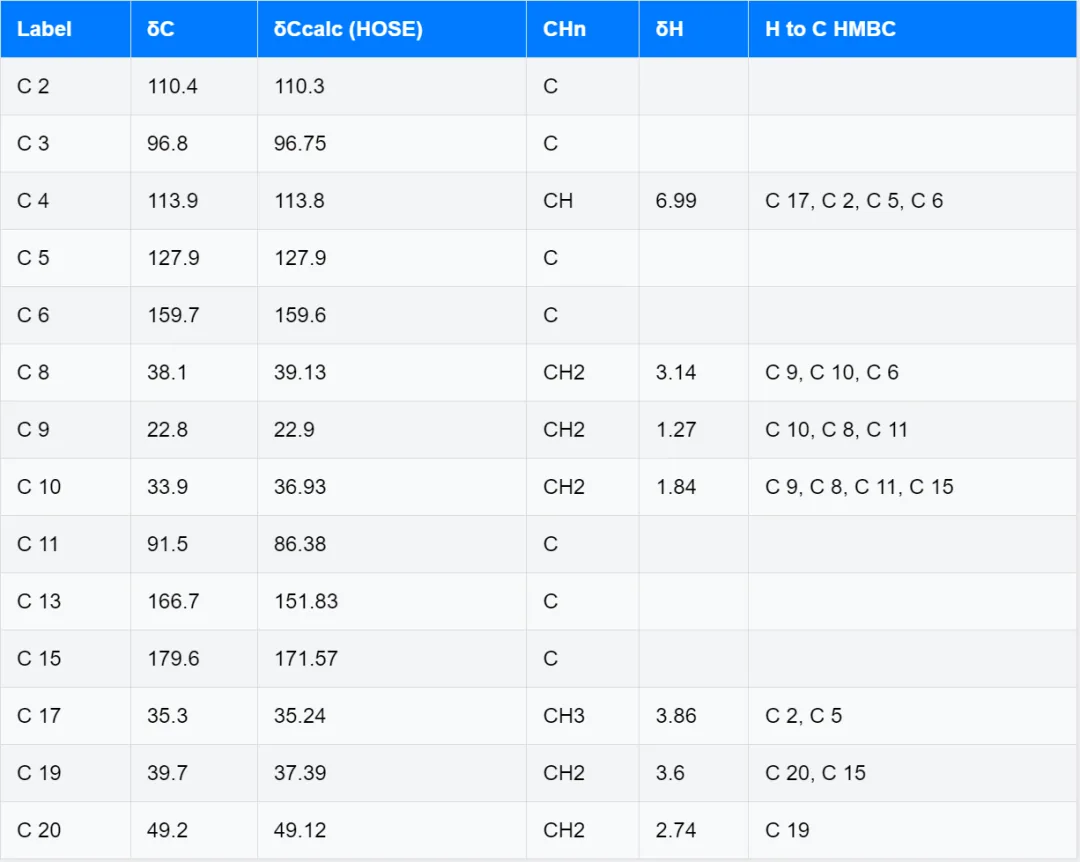Click the calculated shift 159.6
Viewport: 1080px width, 862px height.
pyautogui.click(x=300, y=315)
